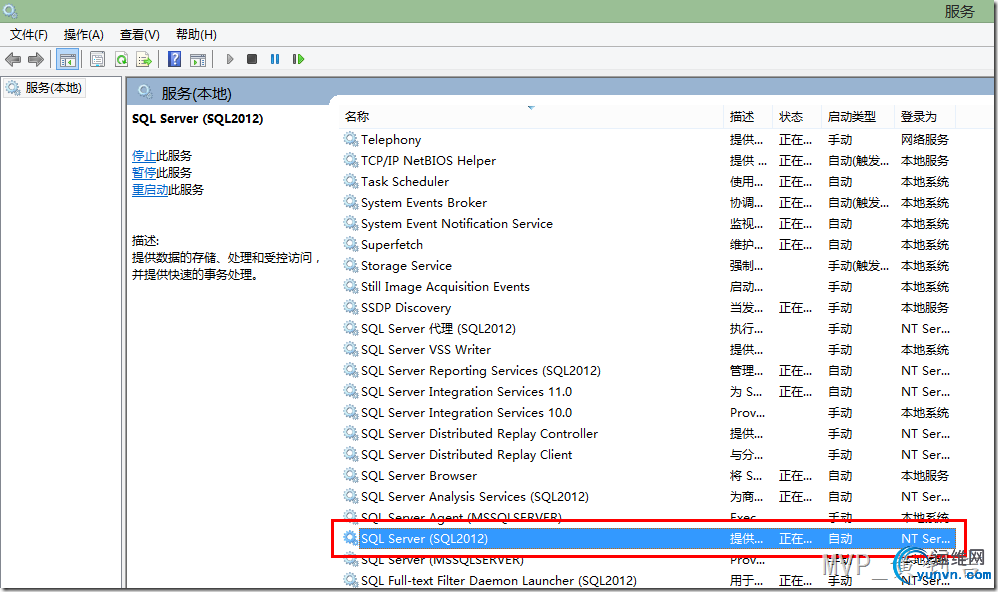This screenshot has width=998, height=592.
Task: Click the 服务(本地) pane header icon
Action: tap(145, 92)
